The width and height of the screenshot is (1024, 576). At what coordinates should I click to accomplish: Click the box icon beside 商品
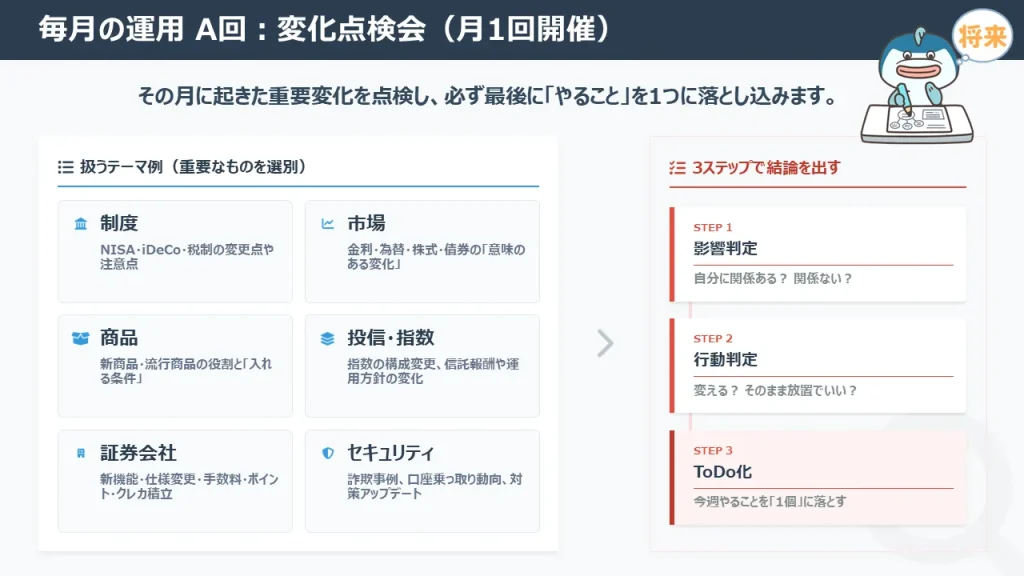(80, 339)
